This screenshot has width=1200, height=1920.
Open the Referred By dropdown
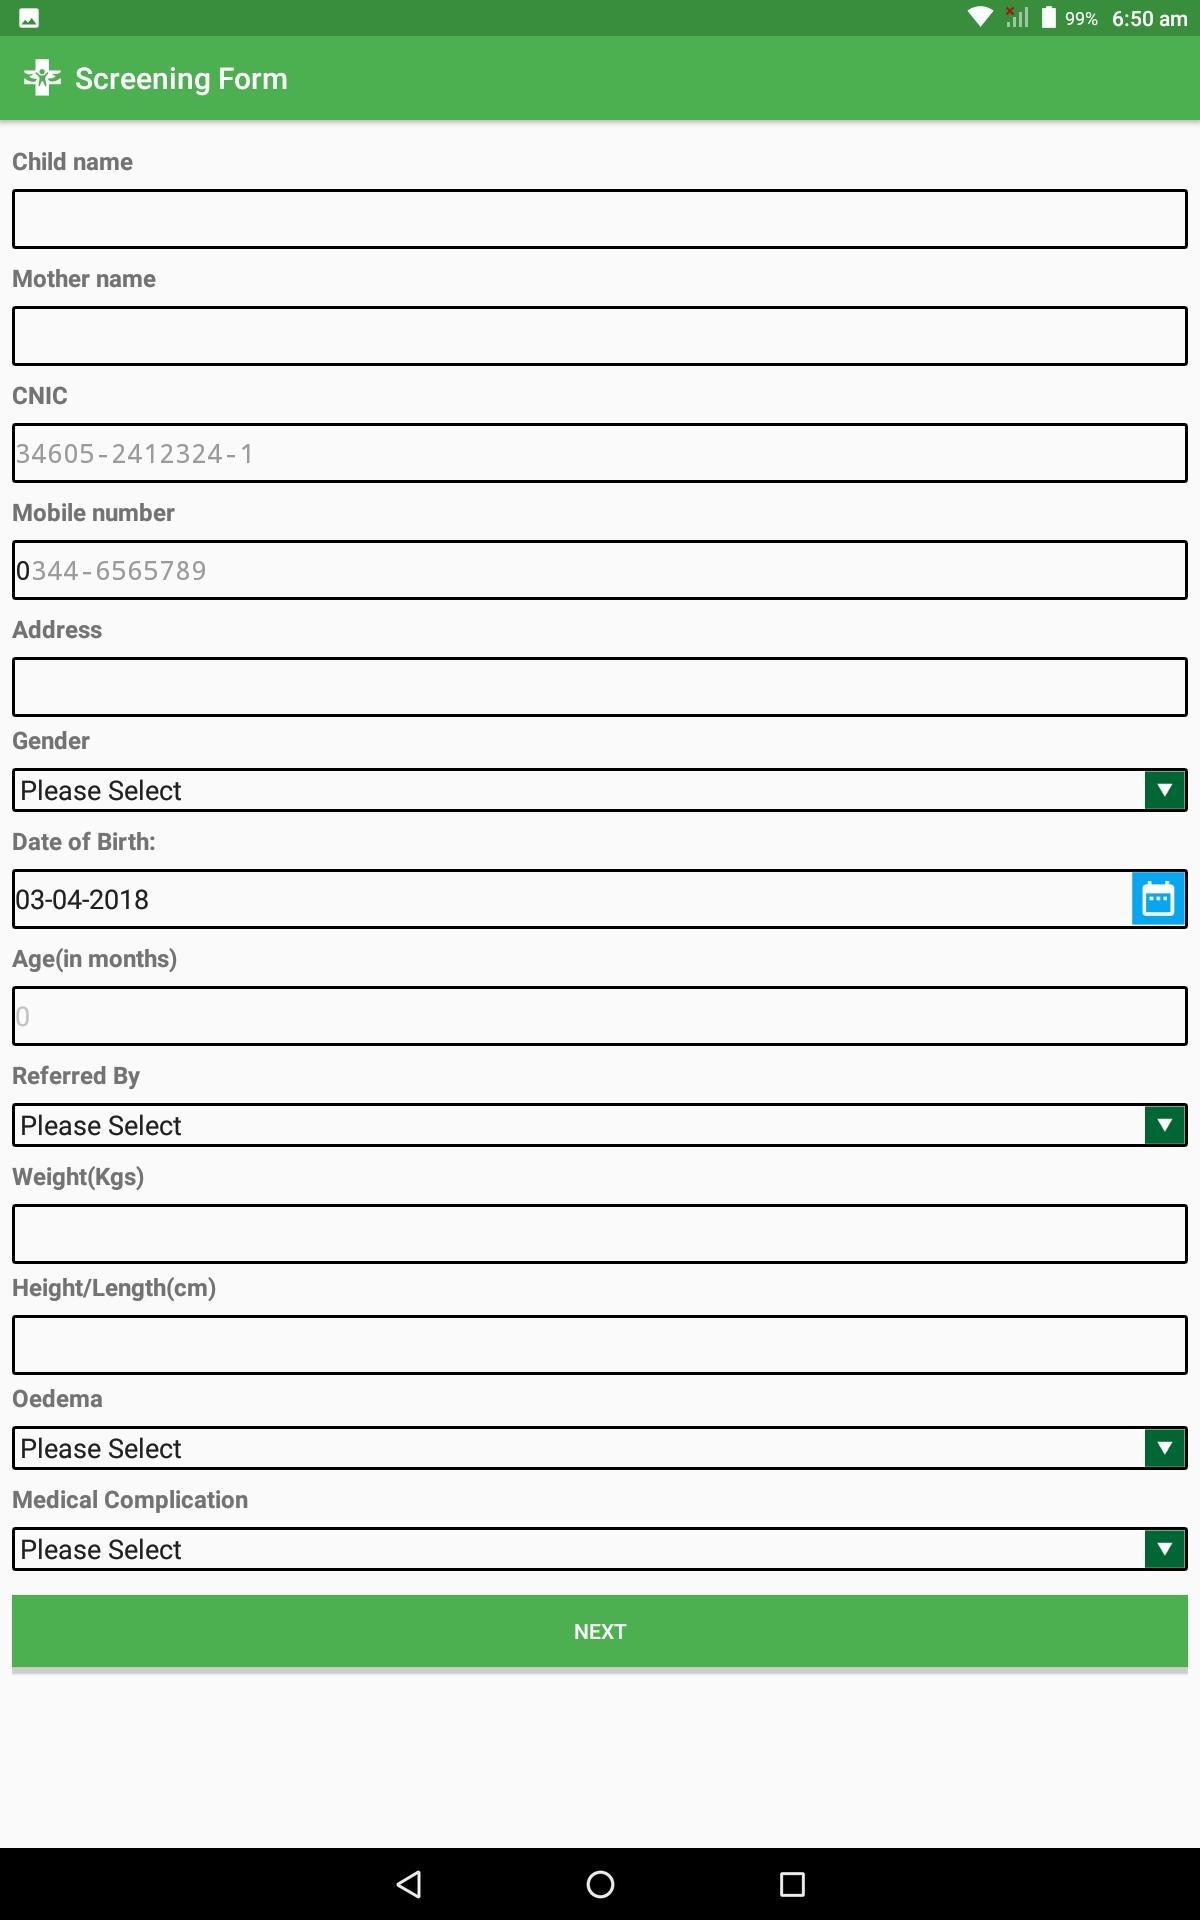pos(600,1125)
